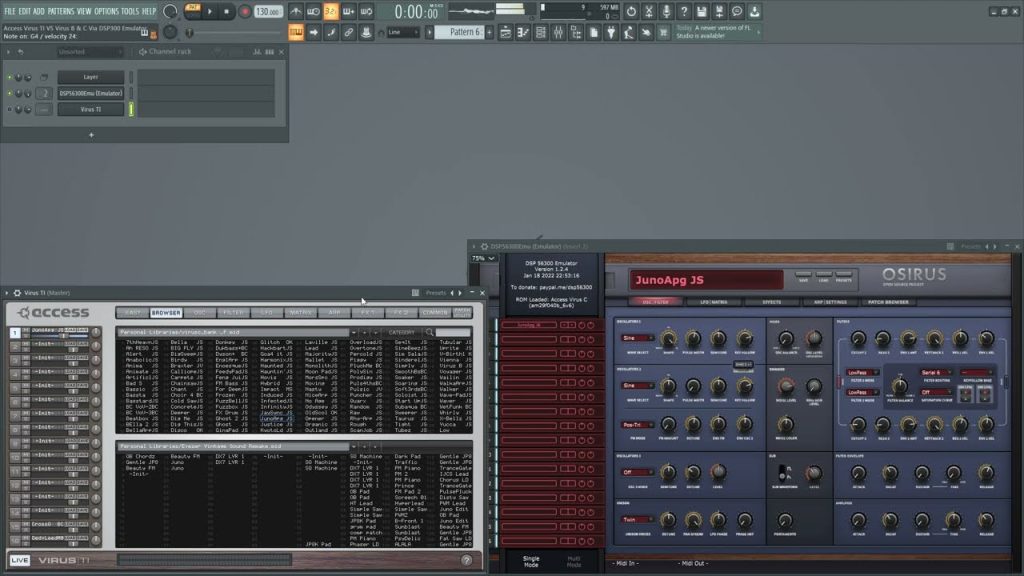Open the shopping cart content library icon

pos(664,32)
